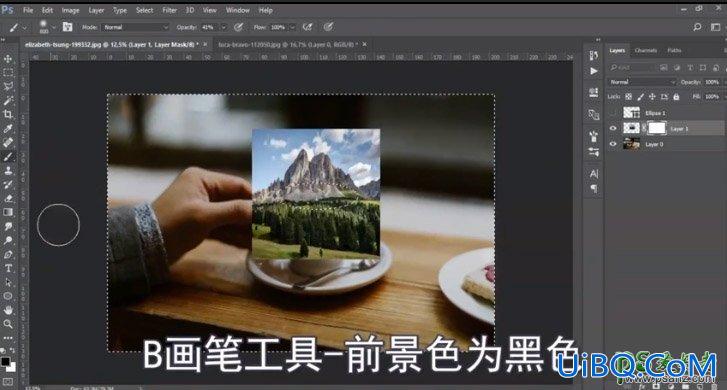Image resolution: width=727 pixels, height=390 pixels.
Task: Click the foreground black color swatch
Action: 5,362
